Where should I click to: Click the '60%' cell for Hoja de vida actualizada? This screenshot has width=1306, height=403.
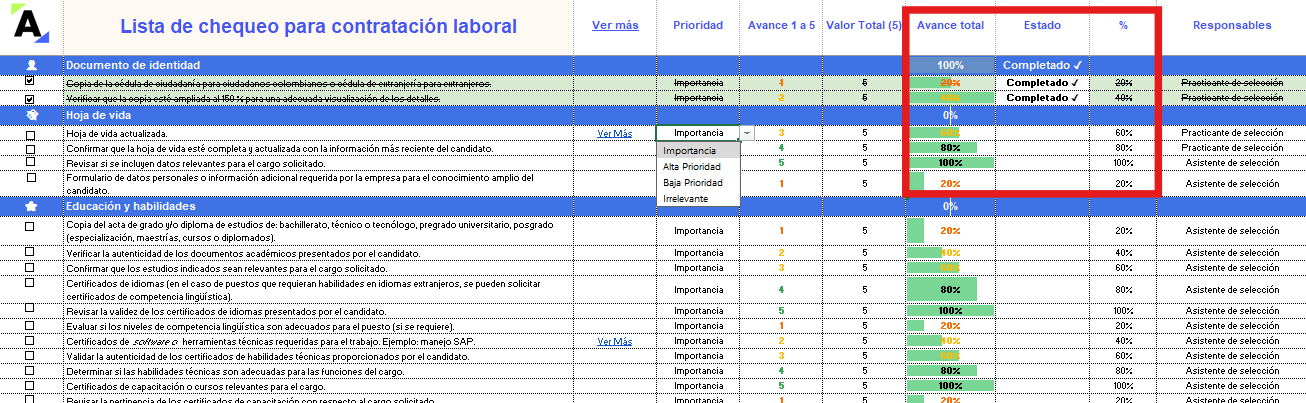coord(1124,133)
